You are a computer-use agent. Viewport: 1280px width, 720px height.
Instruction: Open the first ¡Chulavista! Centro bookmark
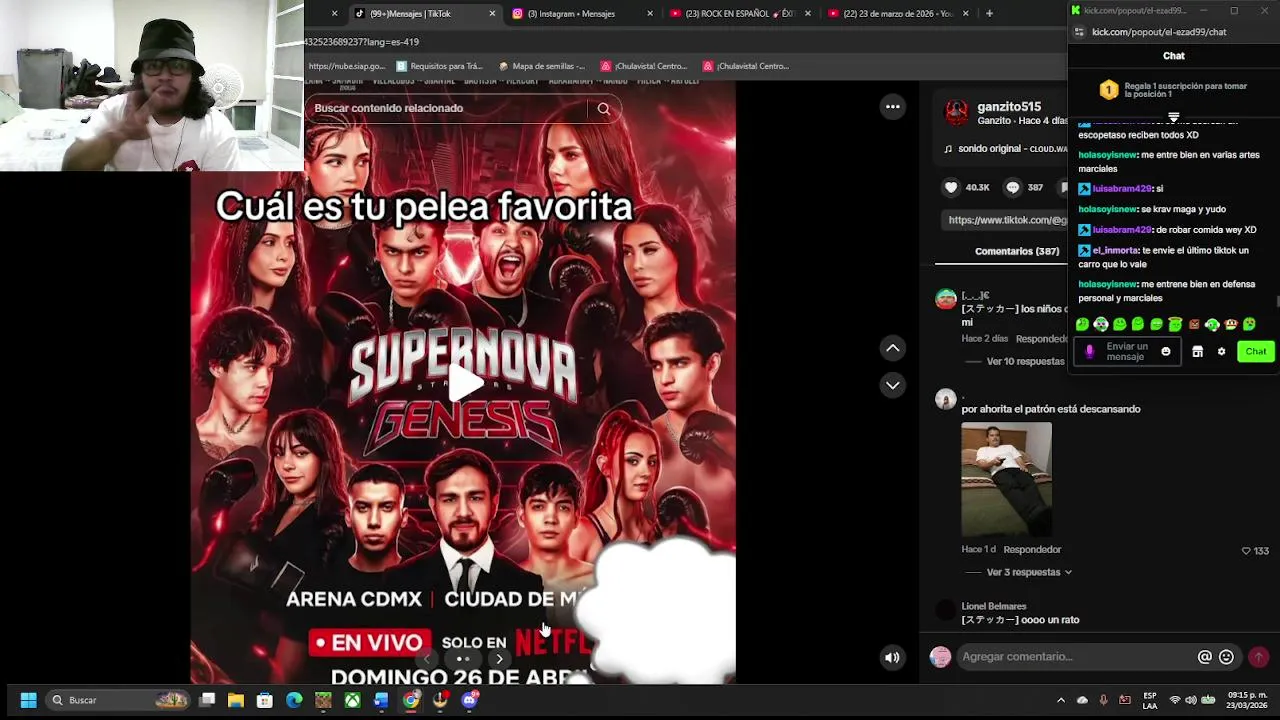643,66
